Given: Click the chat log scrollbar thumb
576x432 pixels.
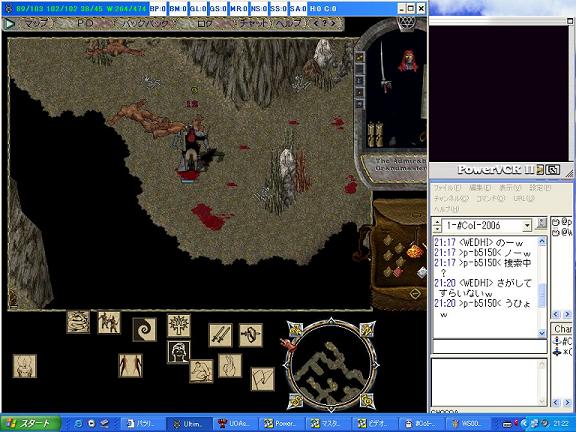Looking at the screenshot, I should [542, 295].
